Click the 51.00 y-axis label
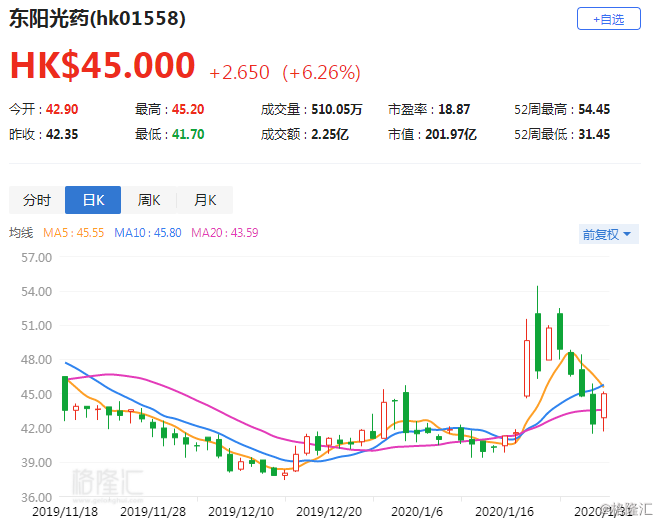The image size is (660, 523). pyautogui.click(x=37, y=326)
